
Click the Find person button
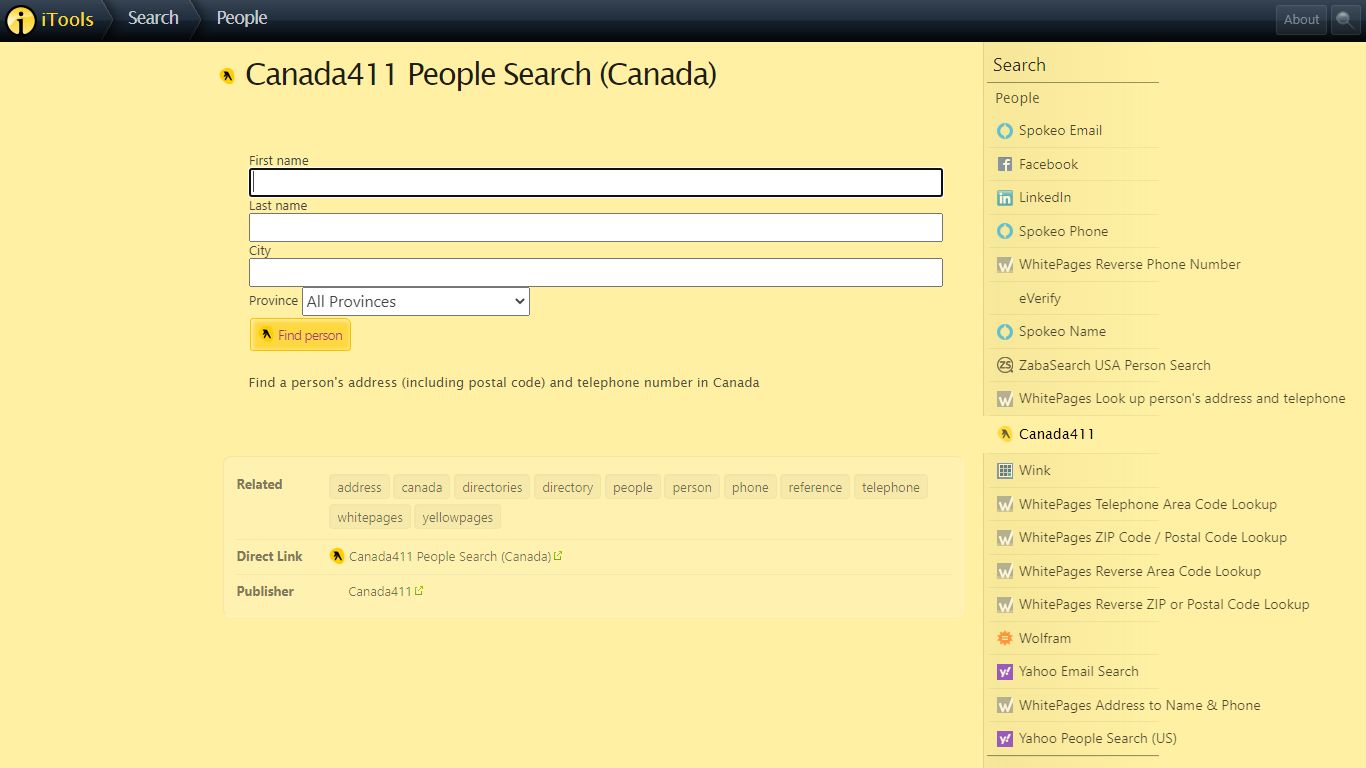pos(300,335)
